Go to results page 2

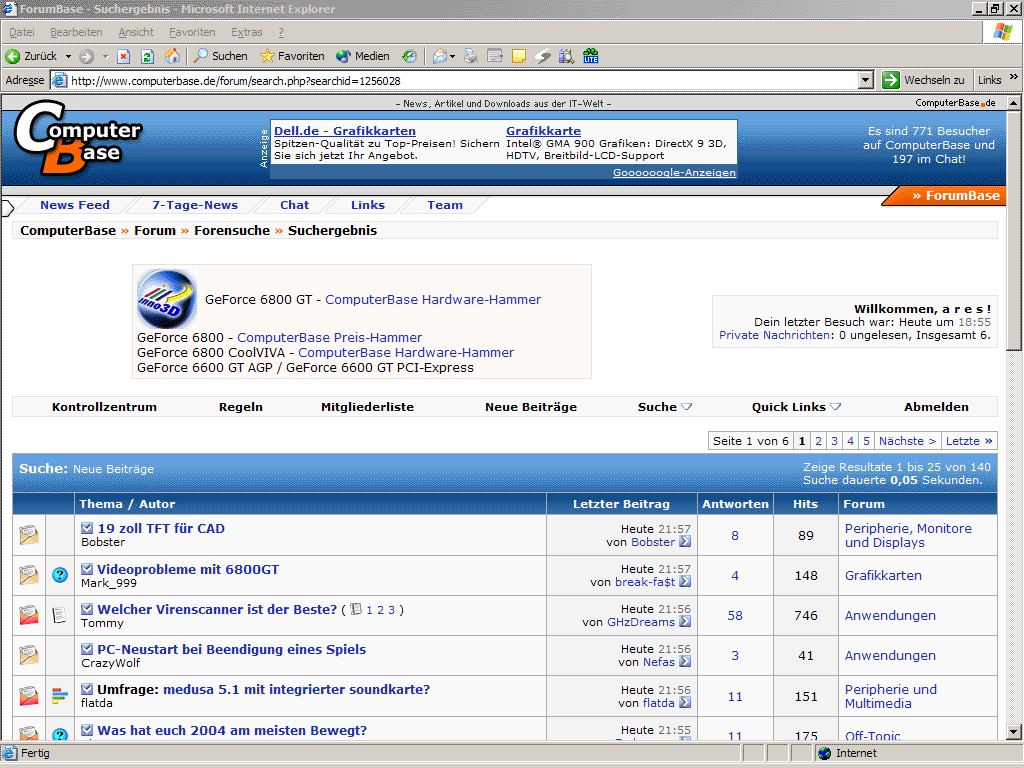[818, 441]
